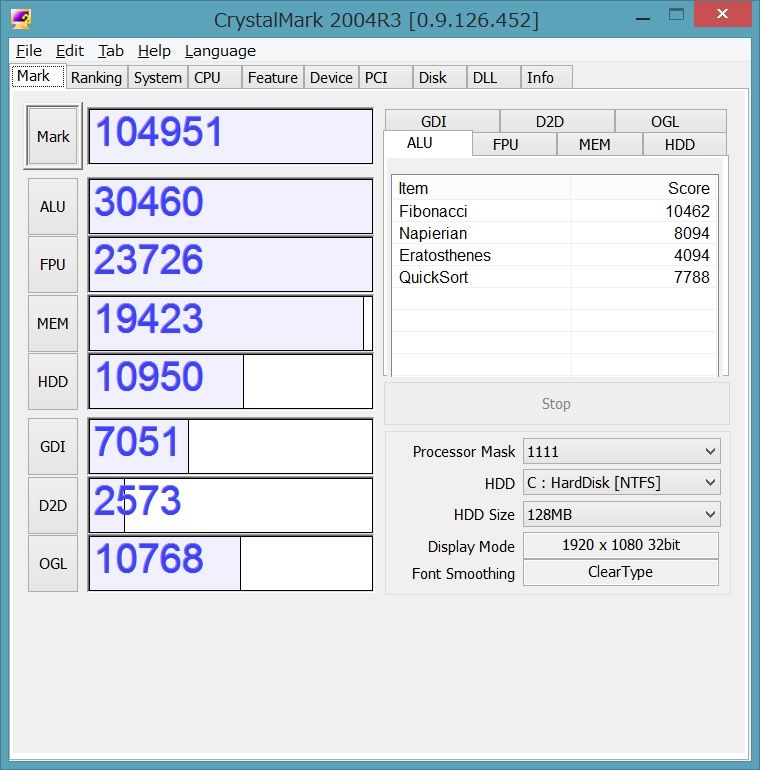Select the Eratosthenes row
The image size is (760, 770).
click(554, 255)
